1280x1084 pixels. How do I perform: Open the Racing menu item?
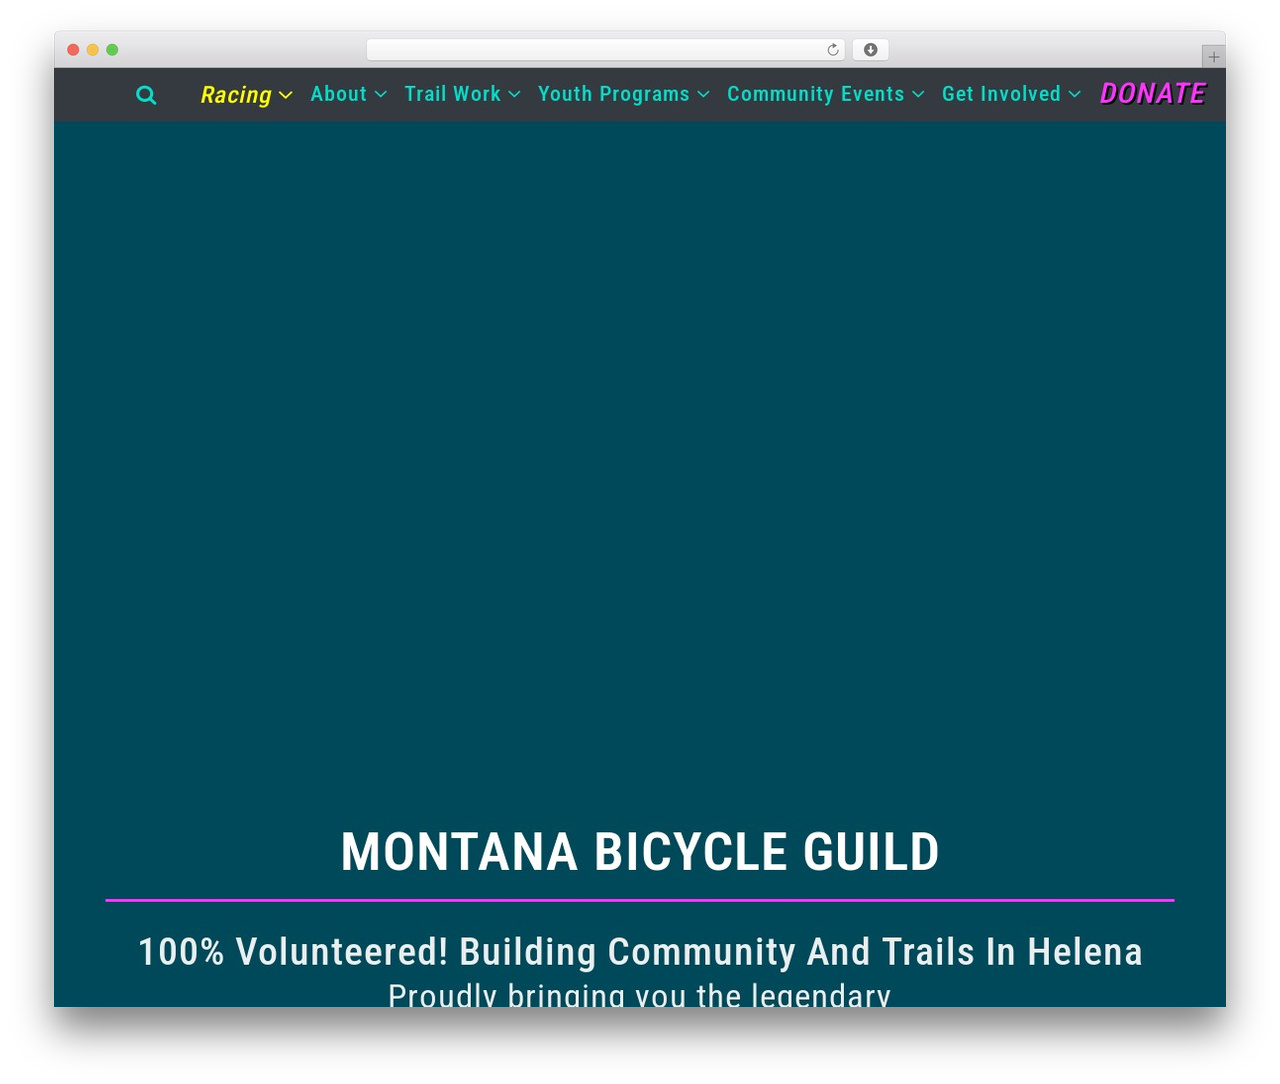coord(236,95)
